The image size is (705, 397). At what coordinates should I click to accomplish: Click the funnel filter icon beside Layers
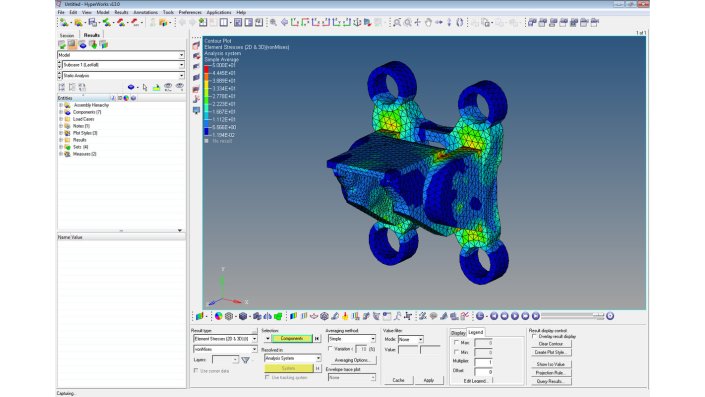245,360
